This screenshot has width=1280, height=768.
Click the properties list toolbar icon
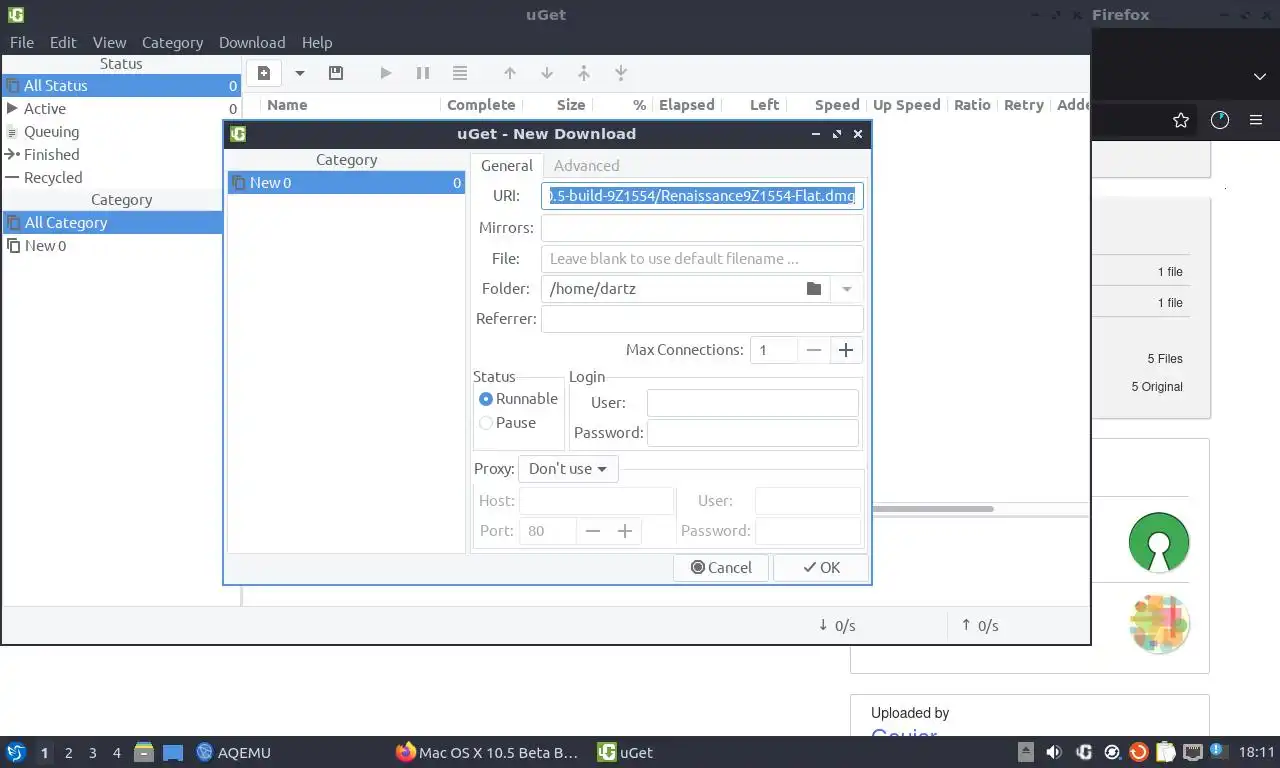460,73
